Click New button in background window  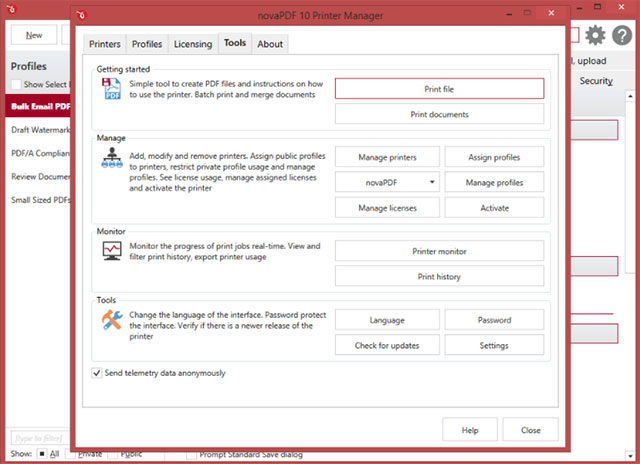(34, 35)
